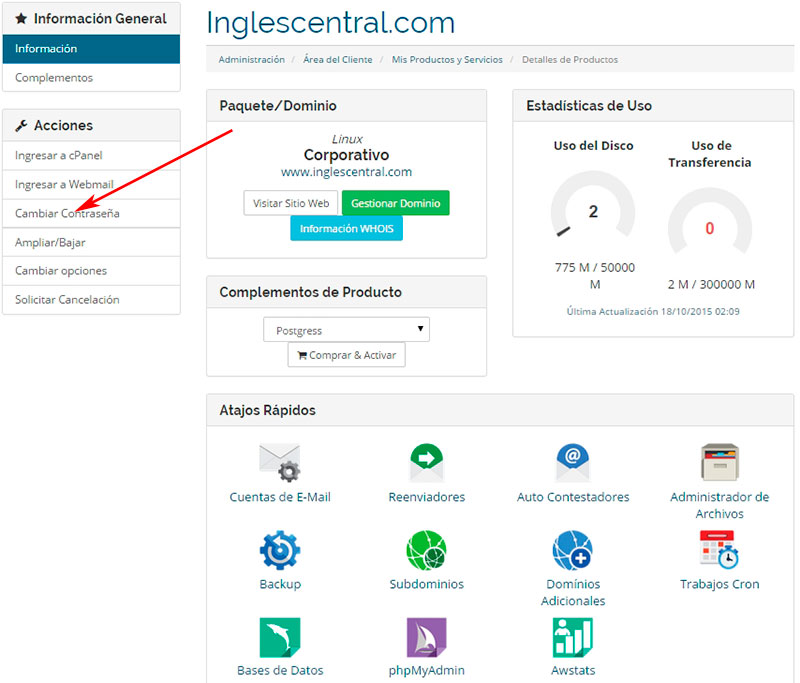
Task: Click the Uso del Disco gauge
Action: coord(593,206)
